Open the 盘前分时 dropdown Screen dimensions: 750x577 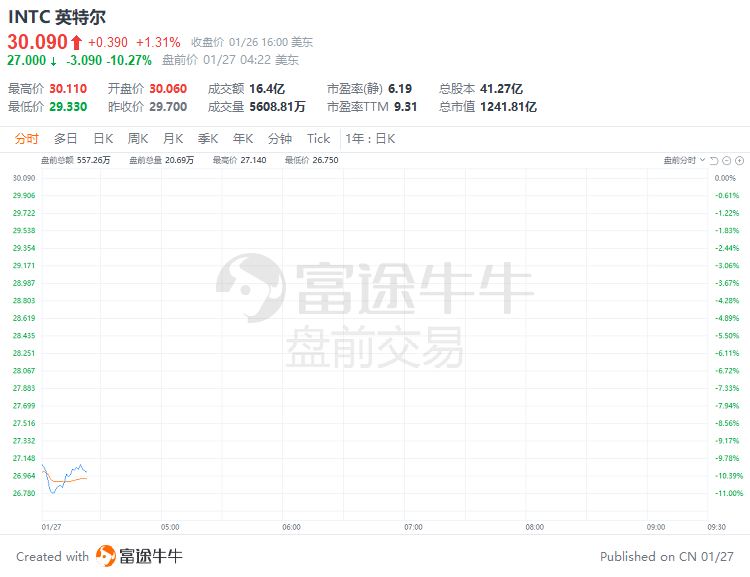pos(684,160)
